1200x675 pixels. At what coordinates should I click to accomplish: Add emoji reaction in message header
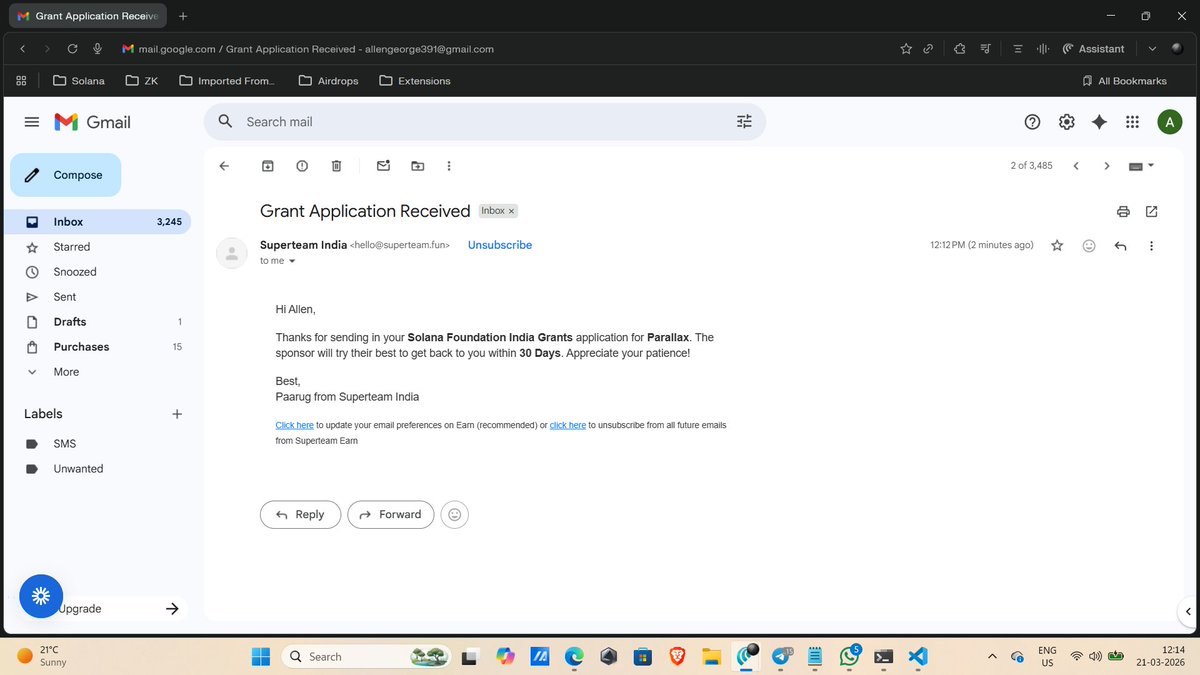1089,245
